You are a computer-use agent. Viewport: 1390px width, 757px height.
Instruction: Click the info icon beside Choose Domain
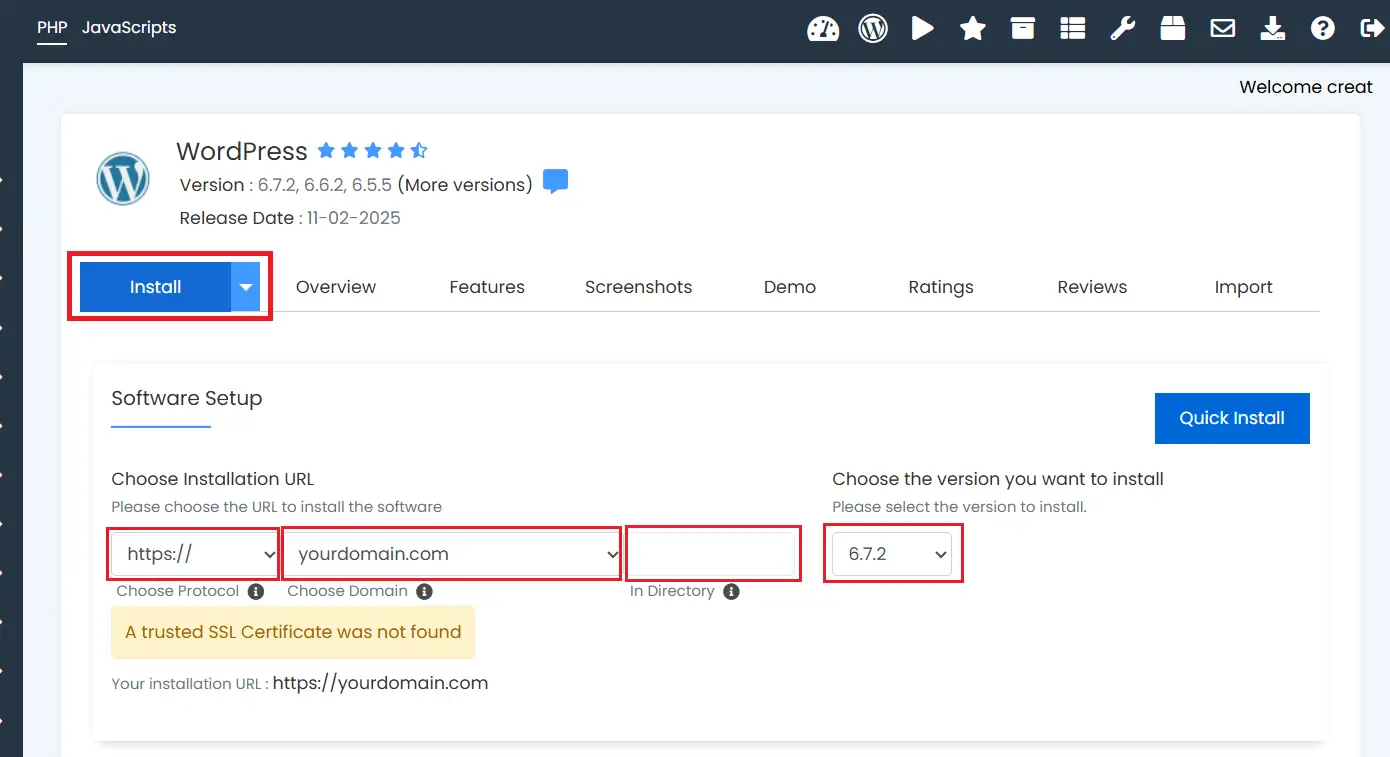coord(424,591)
